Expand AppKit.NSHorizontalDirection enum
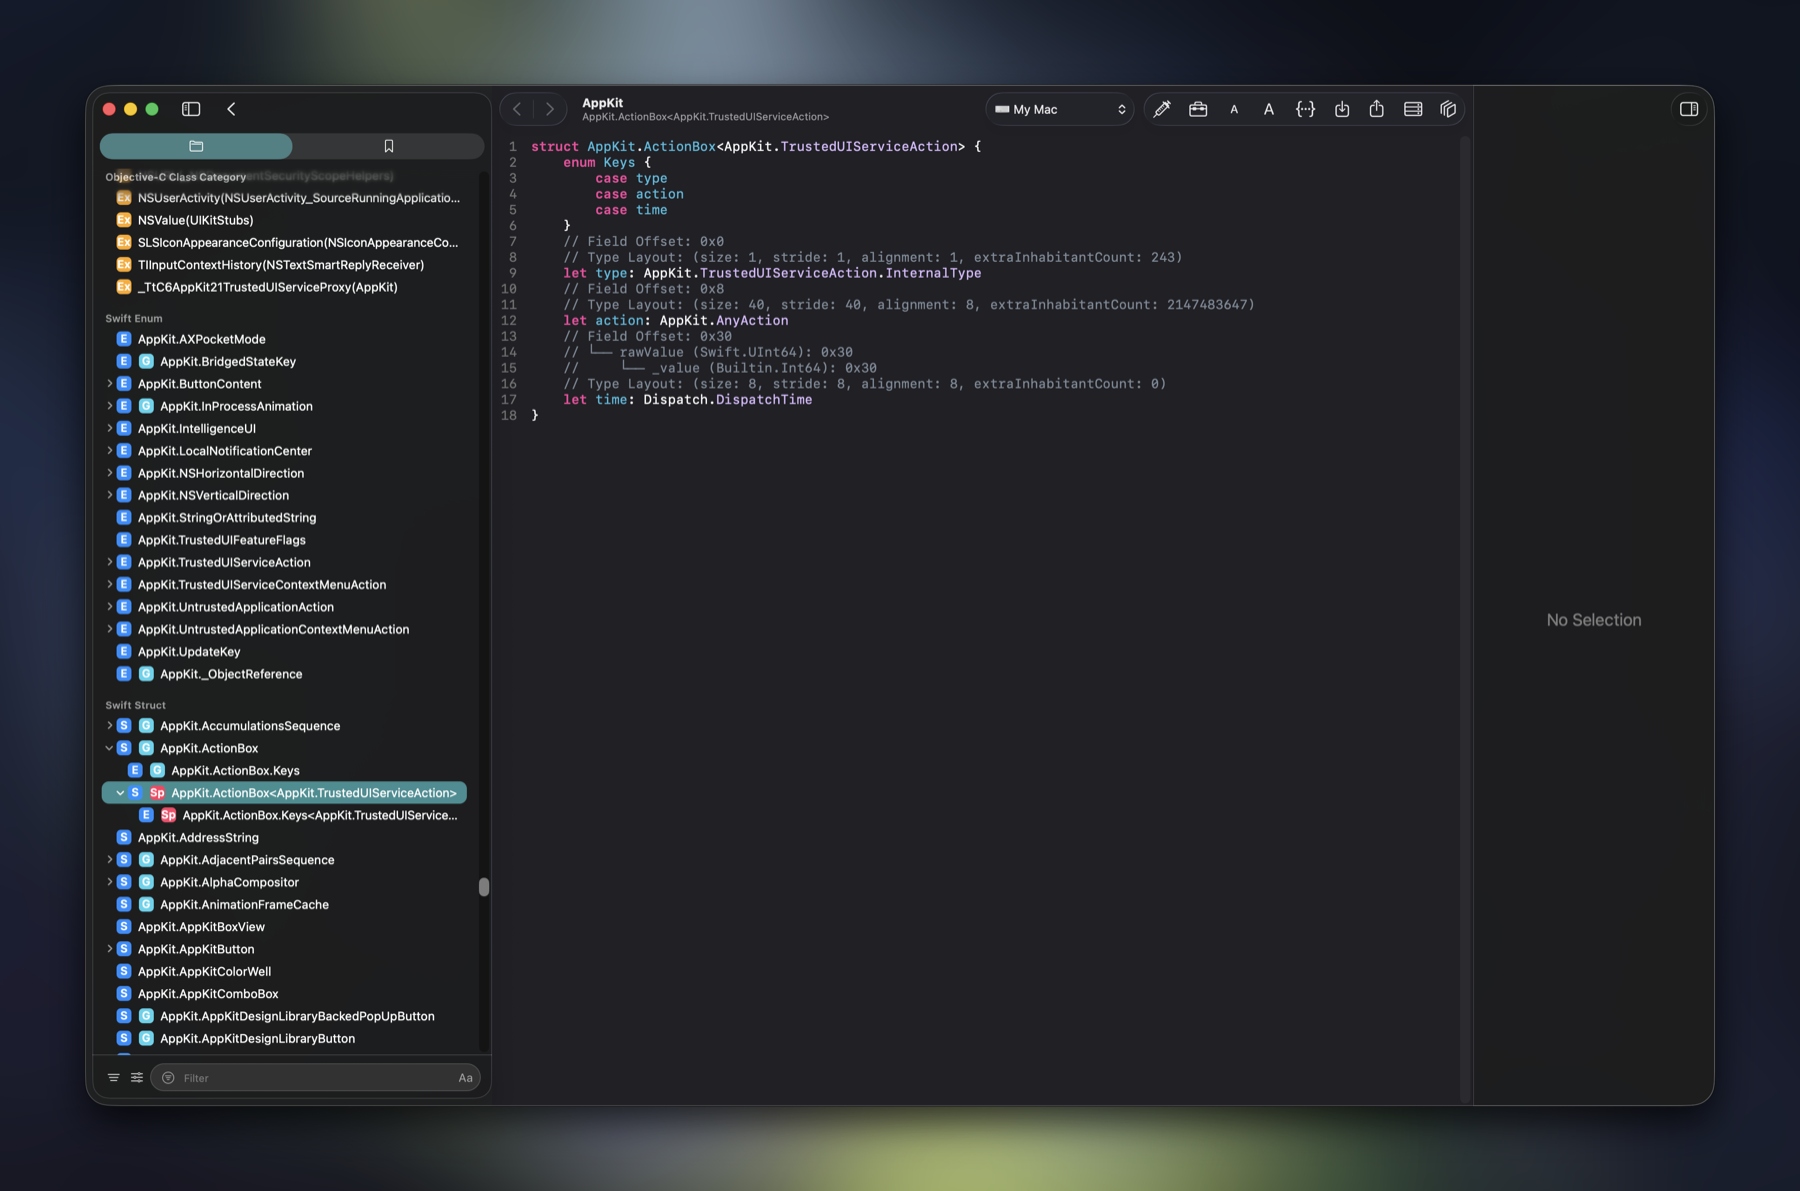 coord(109,473)
